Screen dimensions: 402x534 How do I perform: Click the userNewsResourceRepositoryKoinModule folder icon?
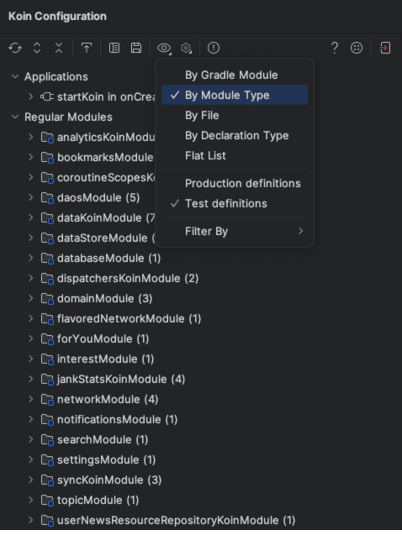coord(47,520)
